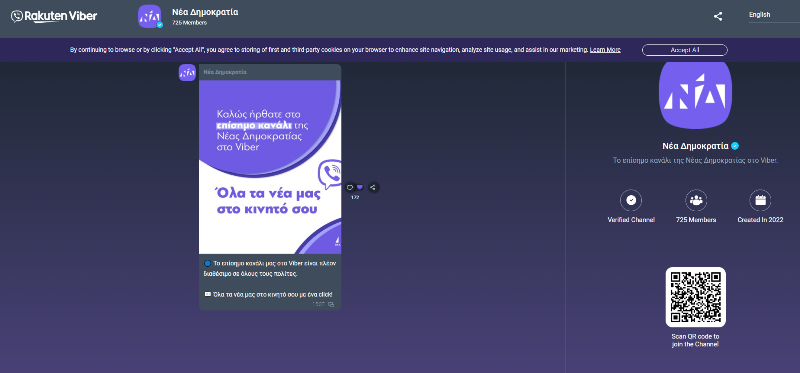Click the channel avatar in the header
The width and height of the screenshot is (800, 373).
click(150, 16)
